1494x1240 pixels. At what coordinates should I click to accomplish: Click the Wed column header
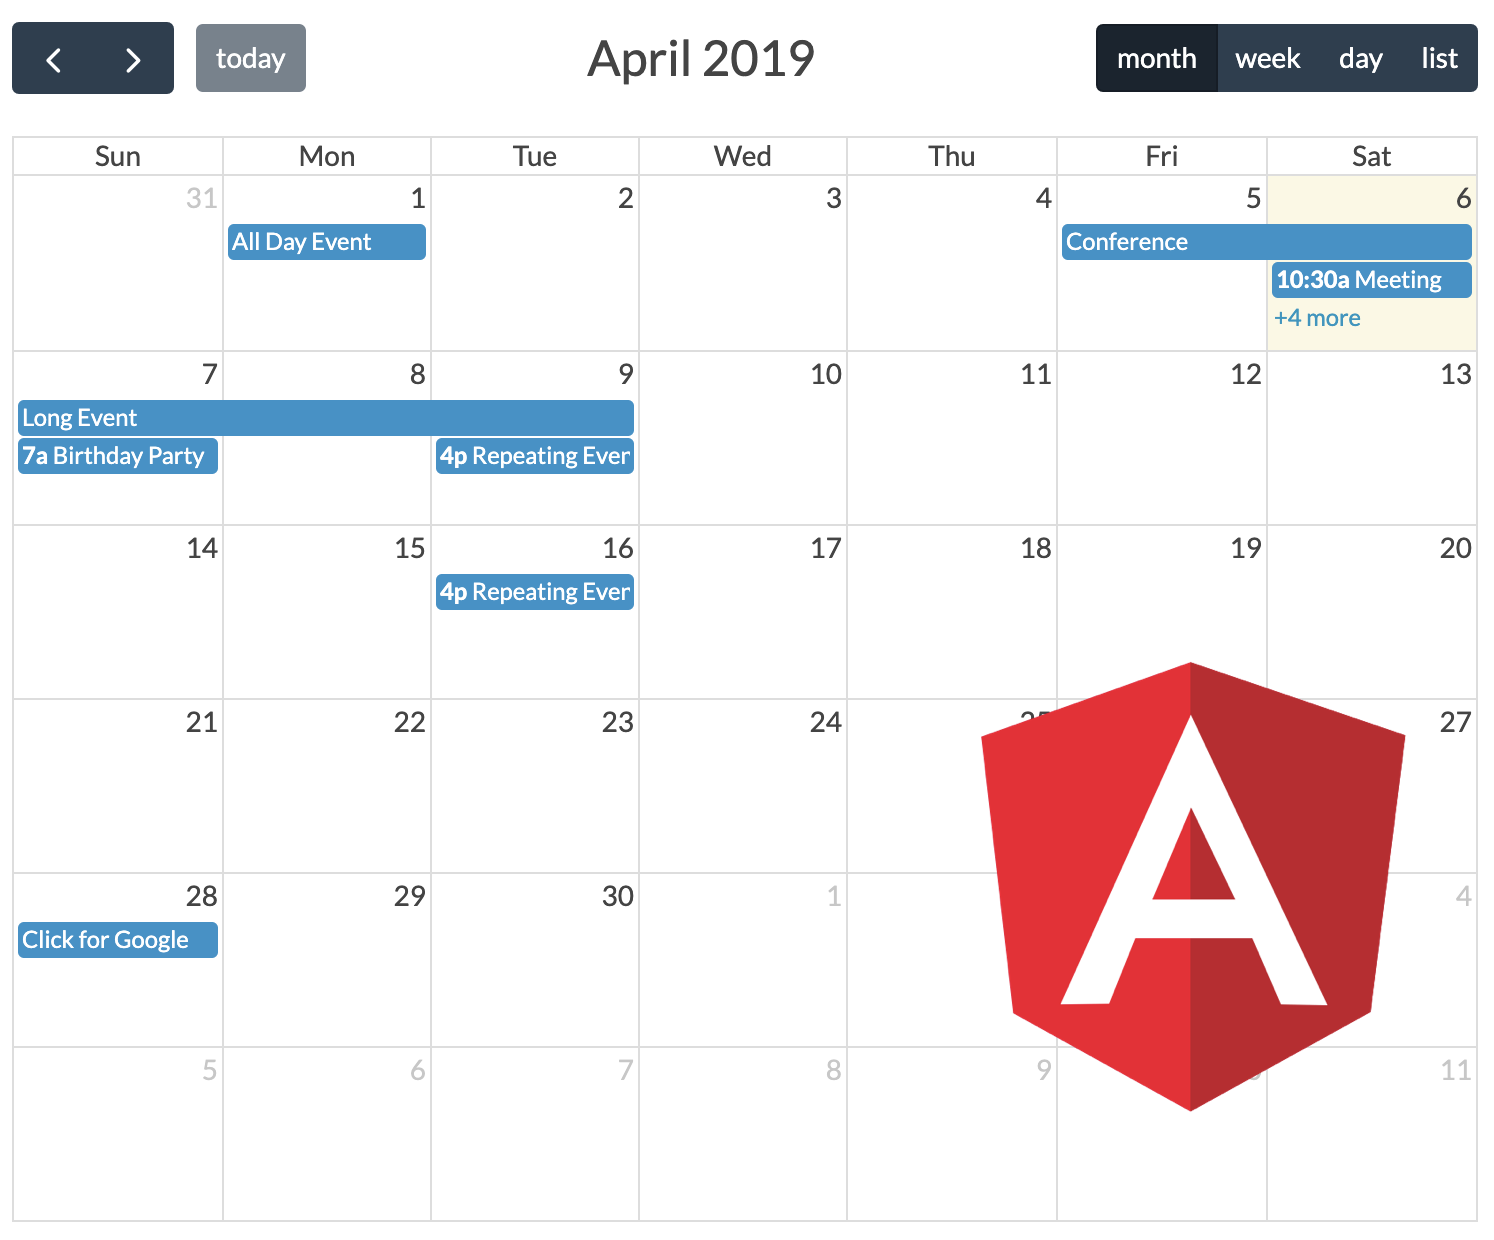pos(743,156)
